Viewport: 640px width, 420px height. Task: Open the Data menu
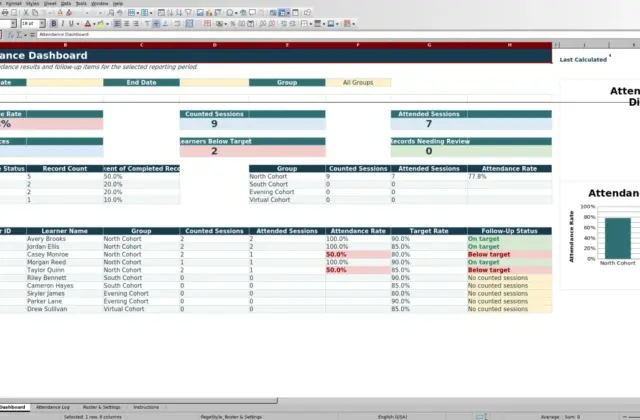tap(66, 3)
